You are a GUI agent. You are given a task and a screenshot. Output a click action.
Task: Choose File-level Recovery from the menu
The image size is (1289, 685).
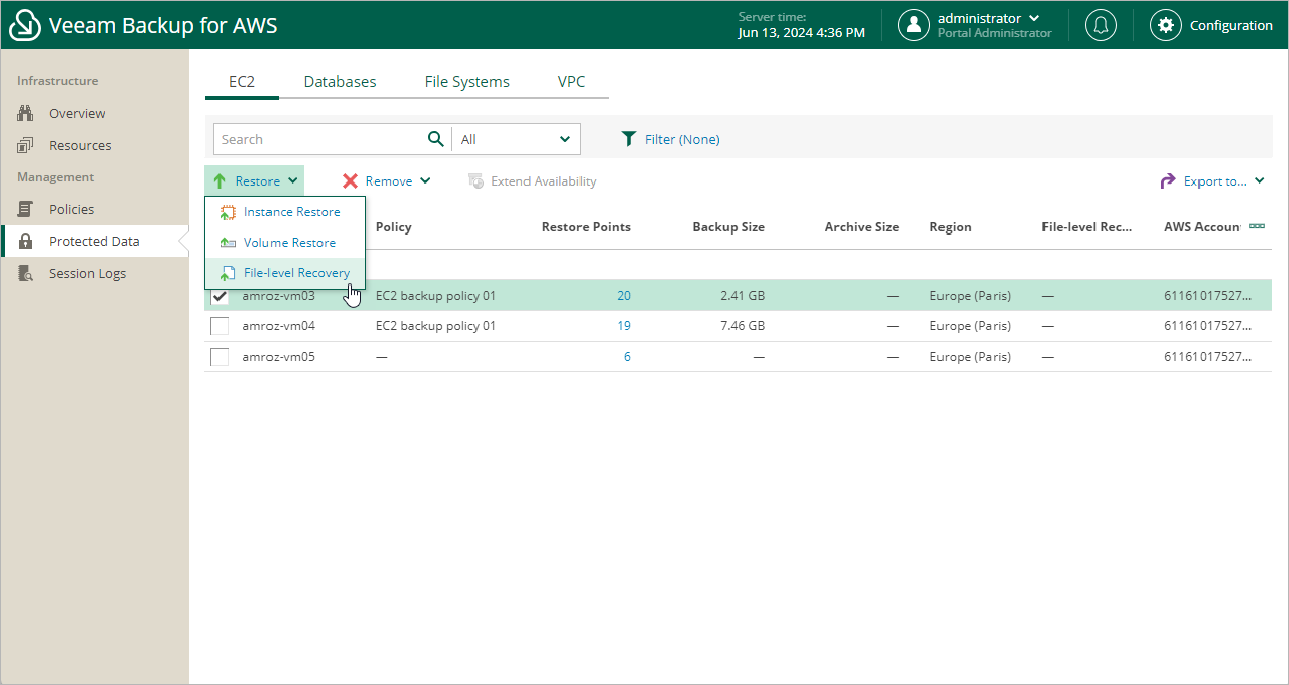(x=296, y=273)
